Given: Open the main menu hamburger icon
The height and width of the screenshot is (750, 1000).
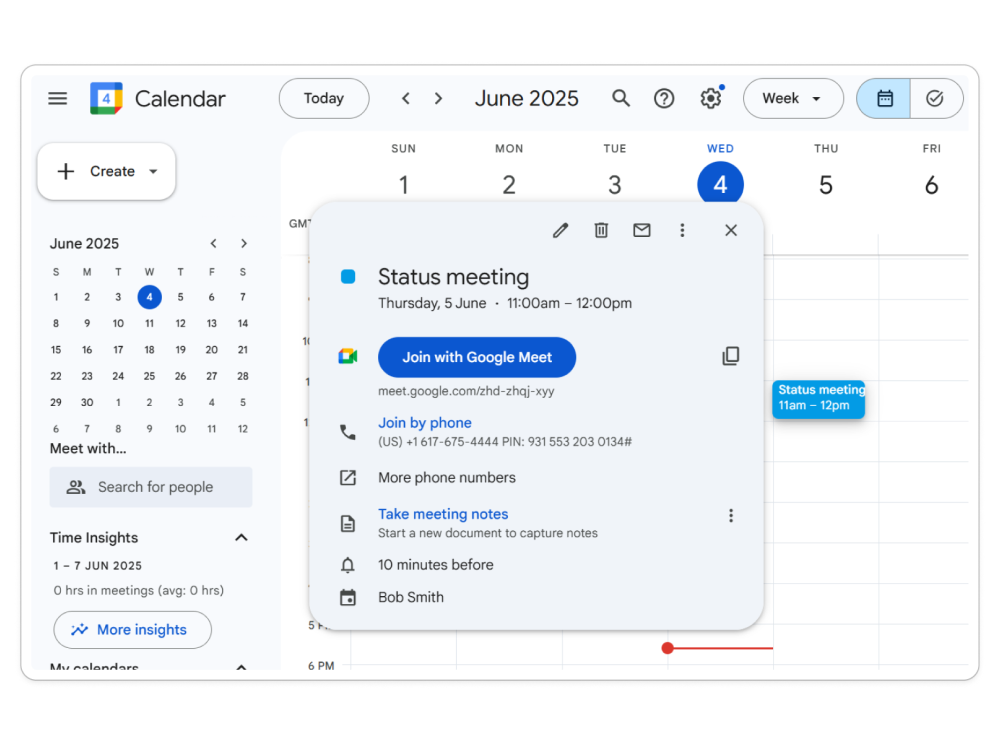Looking at the screenshot, I should tap(58, 98).
